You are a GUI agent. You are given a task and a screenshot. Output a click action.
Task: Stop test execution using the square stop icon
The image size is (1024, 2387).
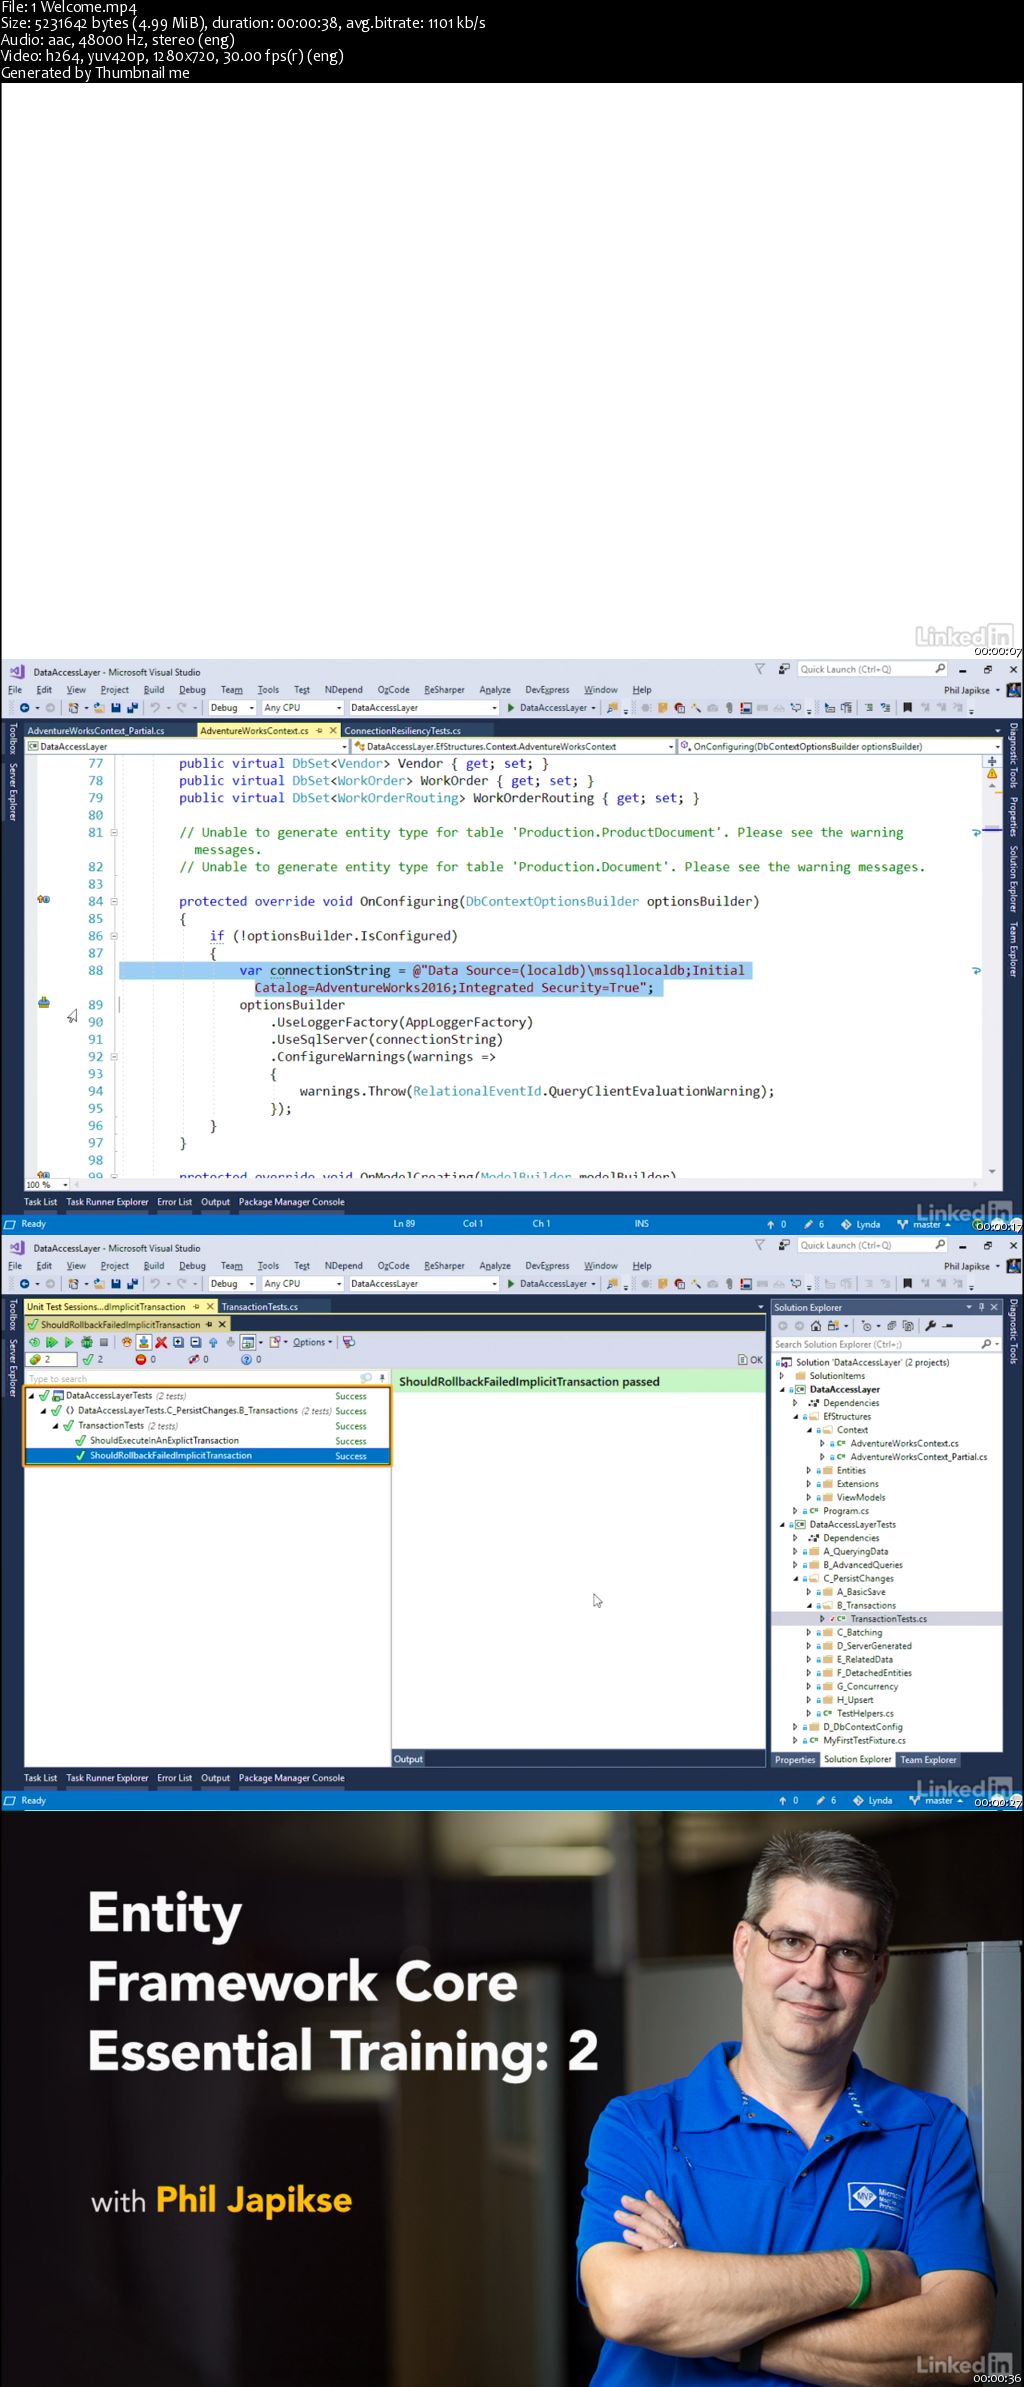[x=103, y=1342]
